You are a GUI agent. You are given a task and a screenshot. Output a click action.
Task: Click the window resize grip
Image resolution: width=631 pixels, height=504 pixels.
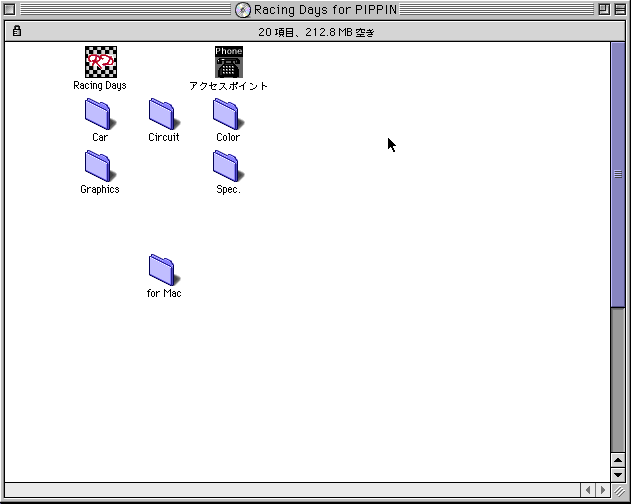[x=619, y=490]
